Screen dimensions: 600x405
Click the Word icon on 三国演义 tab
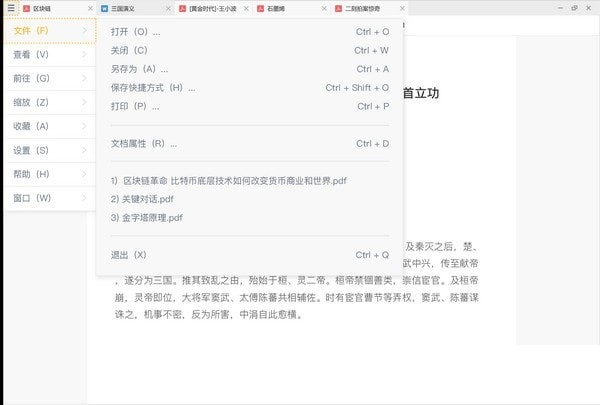(104, 8)
